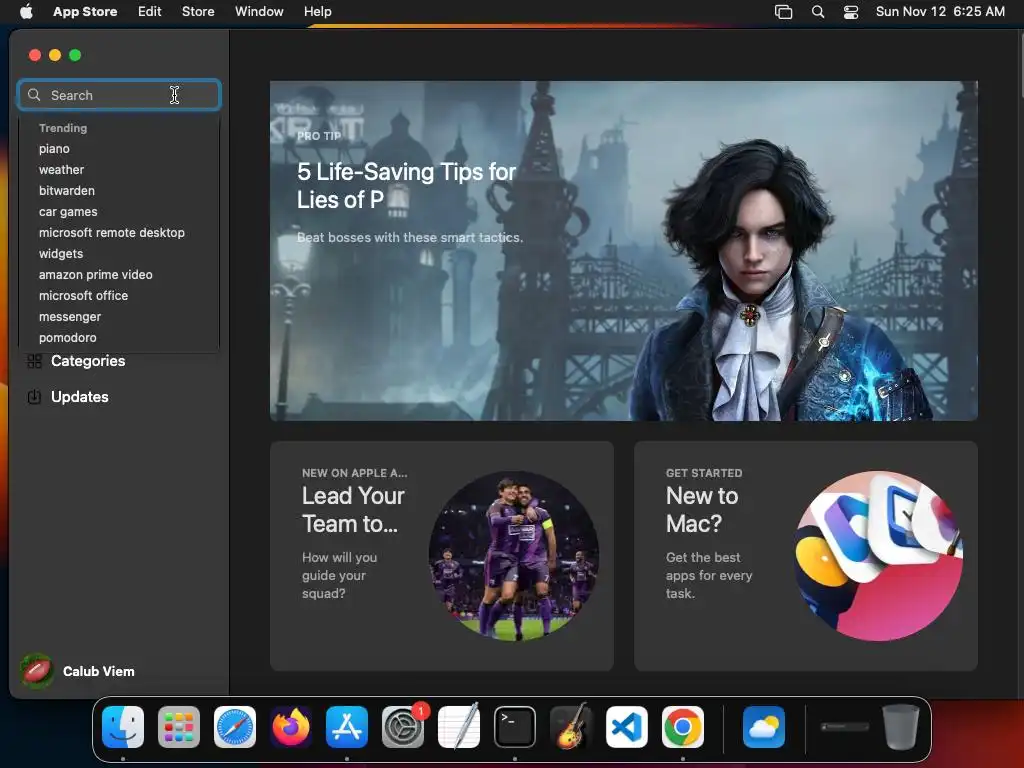Click the App Store Dock icon
The width and height of the screenshot is (1024, 768).
pyautogui.click(x=347, y=727)
